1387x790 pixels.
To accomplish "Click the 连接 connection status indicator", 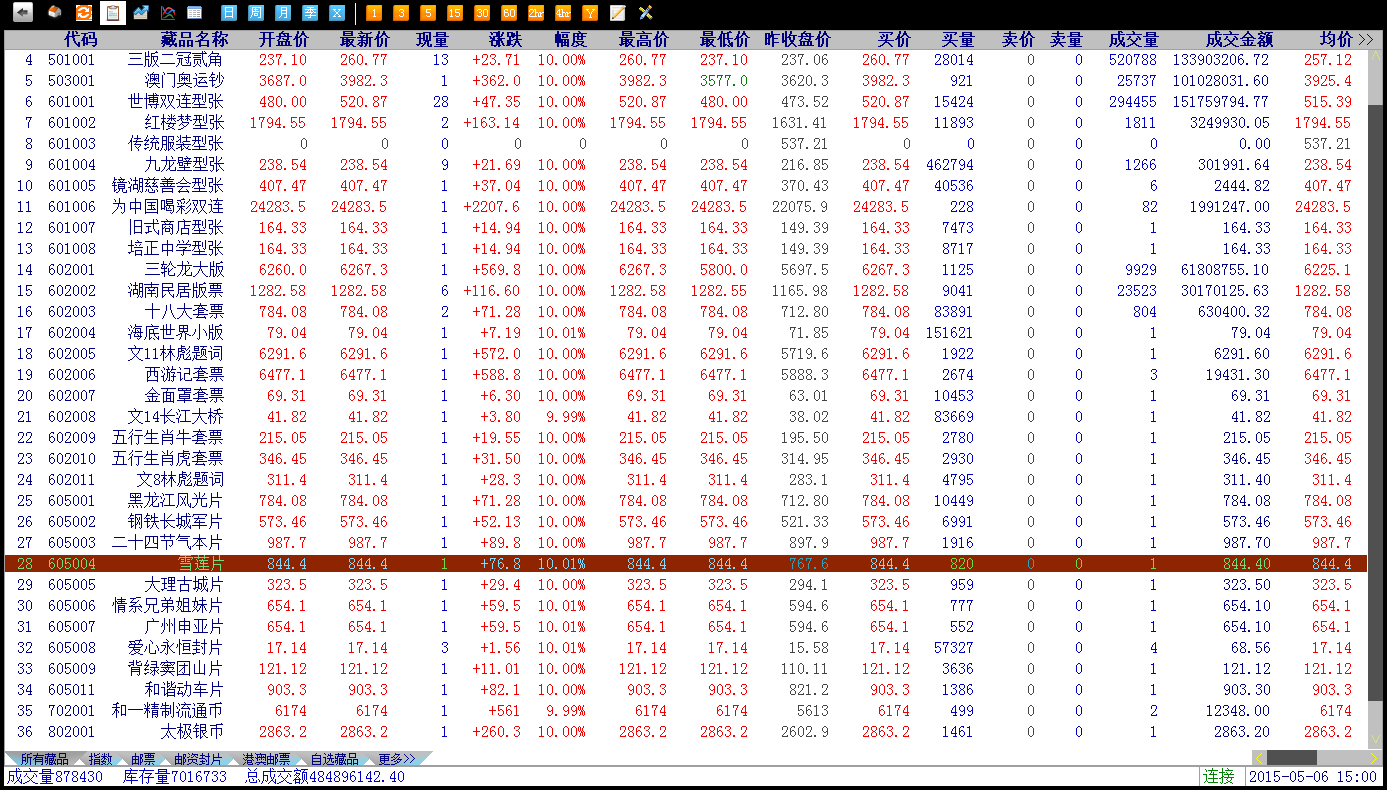I will click(1219, 777).
